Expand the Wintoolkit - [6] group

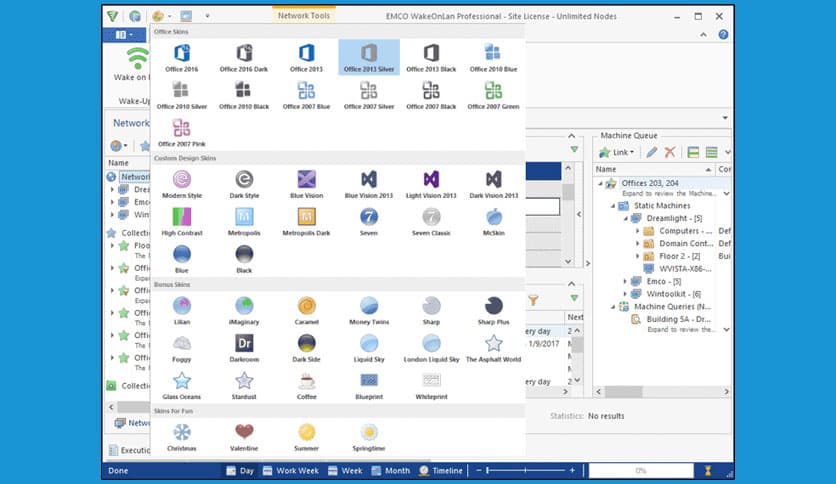point(625,294)
